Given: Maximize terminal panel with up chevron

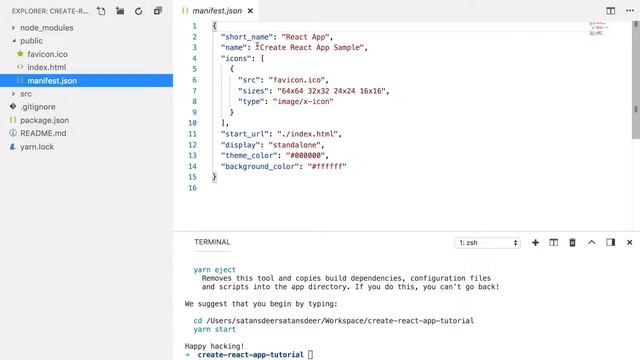Looking at the screenshot, I should pos(591,242).
